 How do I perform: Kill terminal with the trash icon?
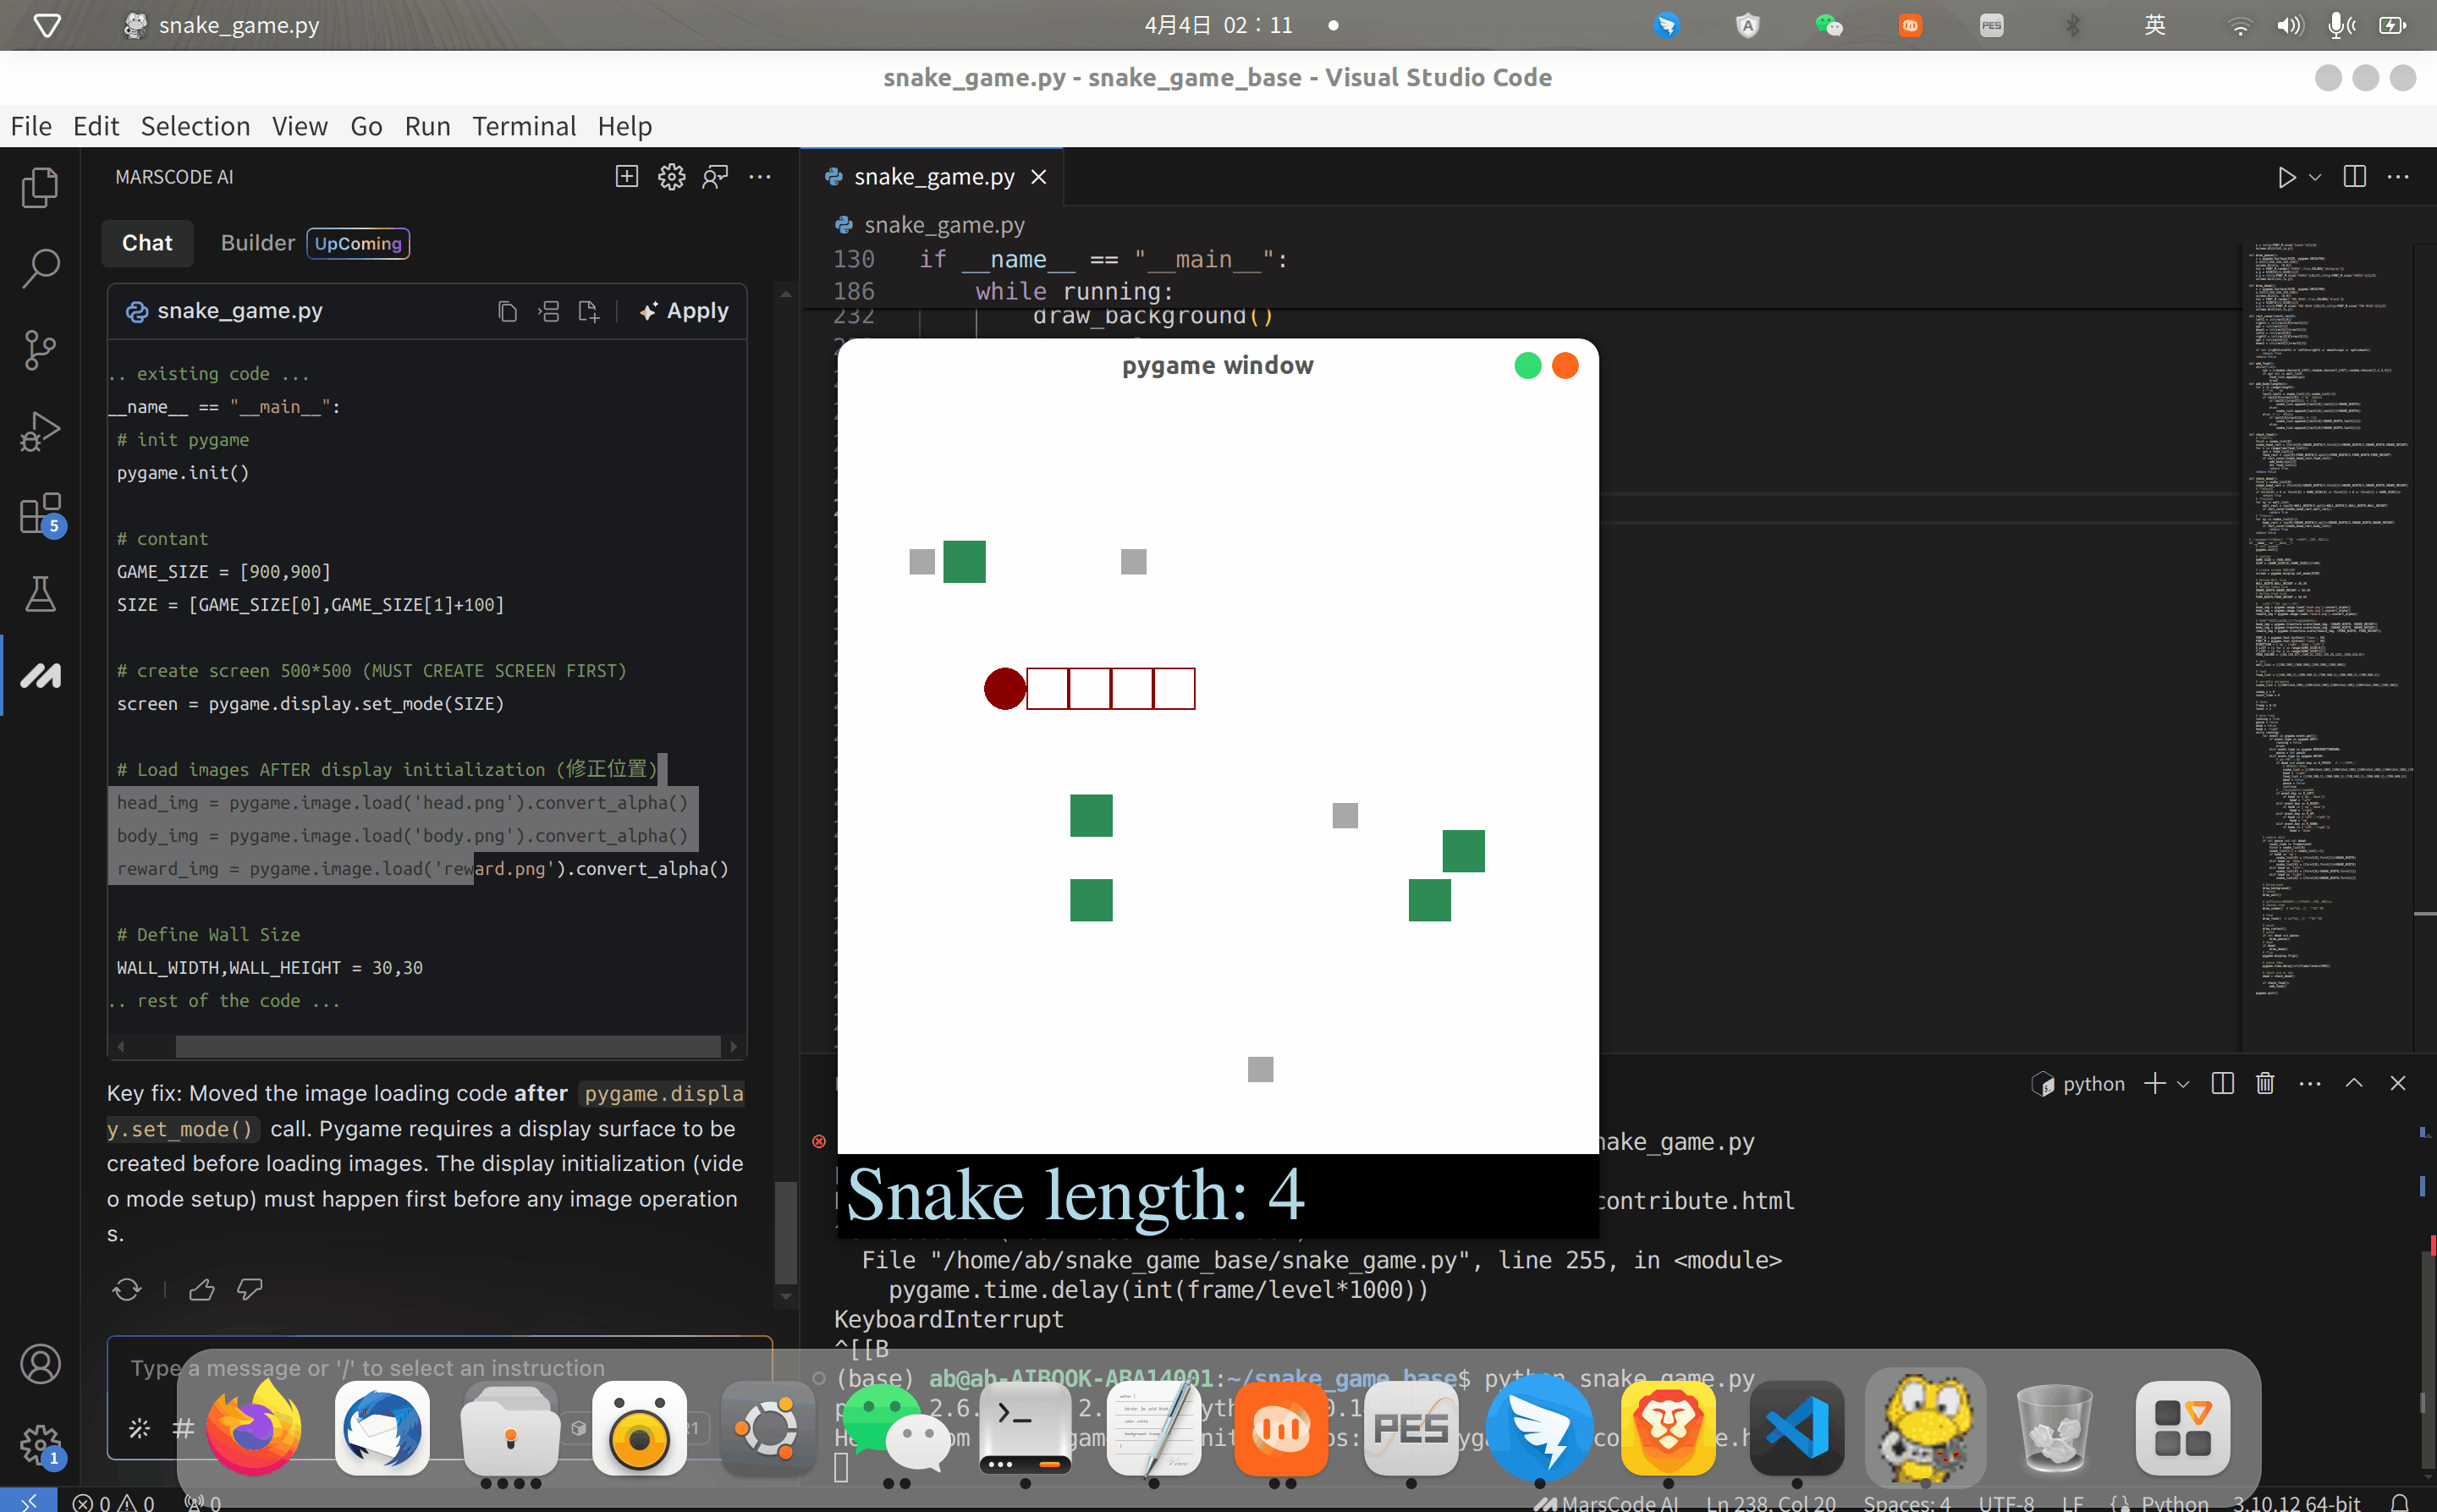[x=2265, y=1084]
